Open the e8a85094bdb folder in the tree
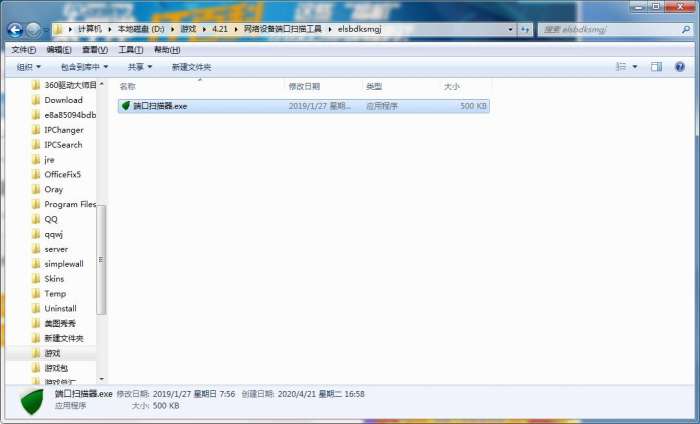This screenshot has height=424, width=700. pos(65,115)
